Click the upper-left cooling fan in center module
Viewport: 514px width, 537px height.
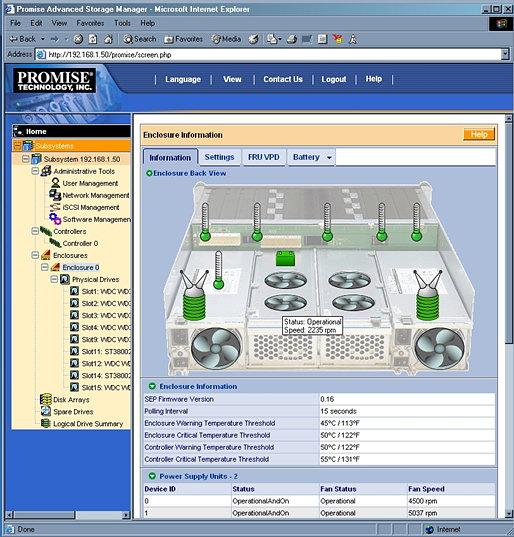click(x=286, y=280)
